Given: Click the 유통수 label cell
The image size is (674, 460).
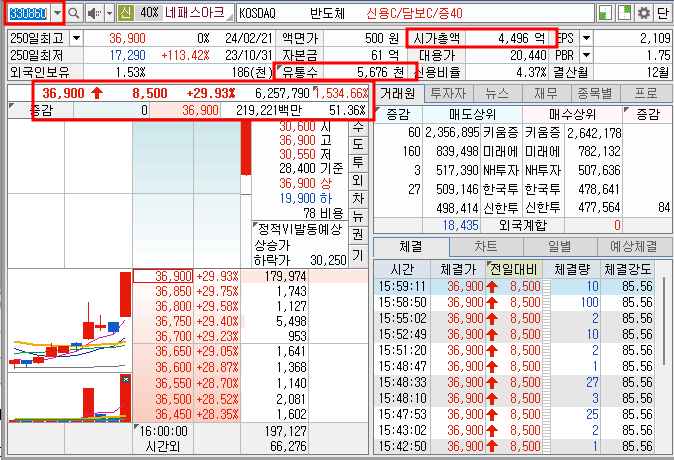Looking at the screenshot, I should click(x=299, y=72).
